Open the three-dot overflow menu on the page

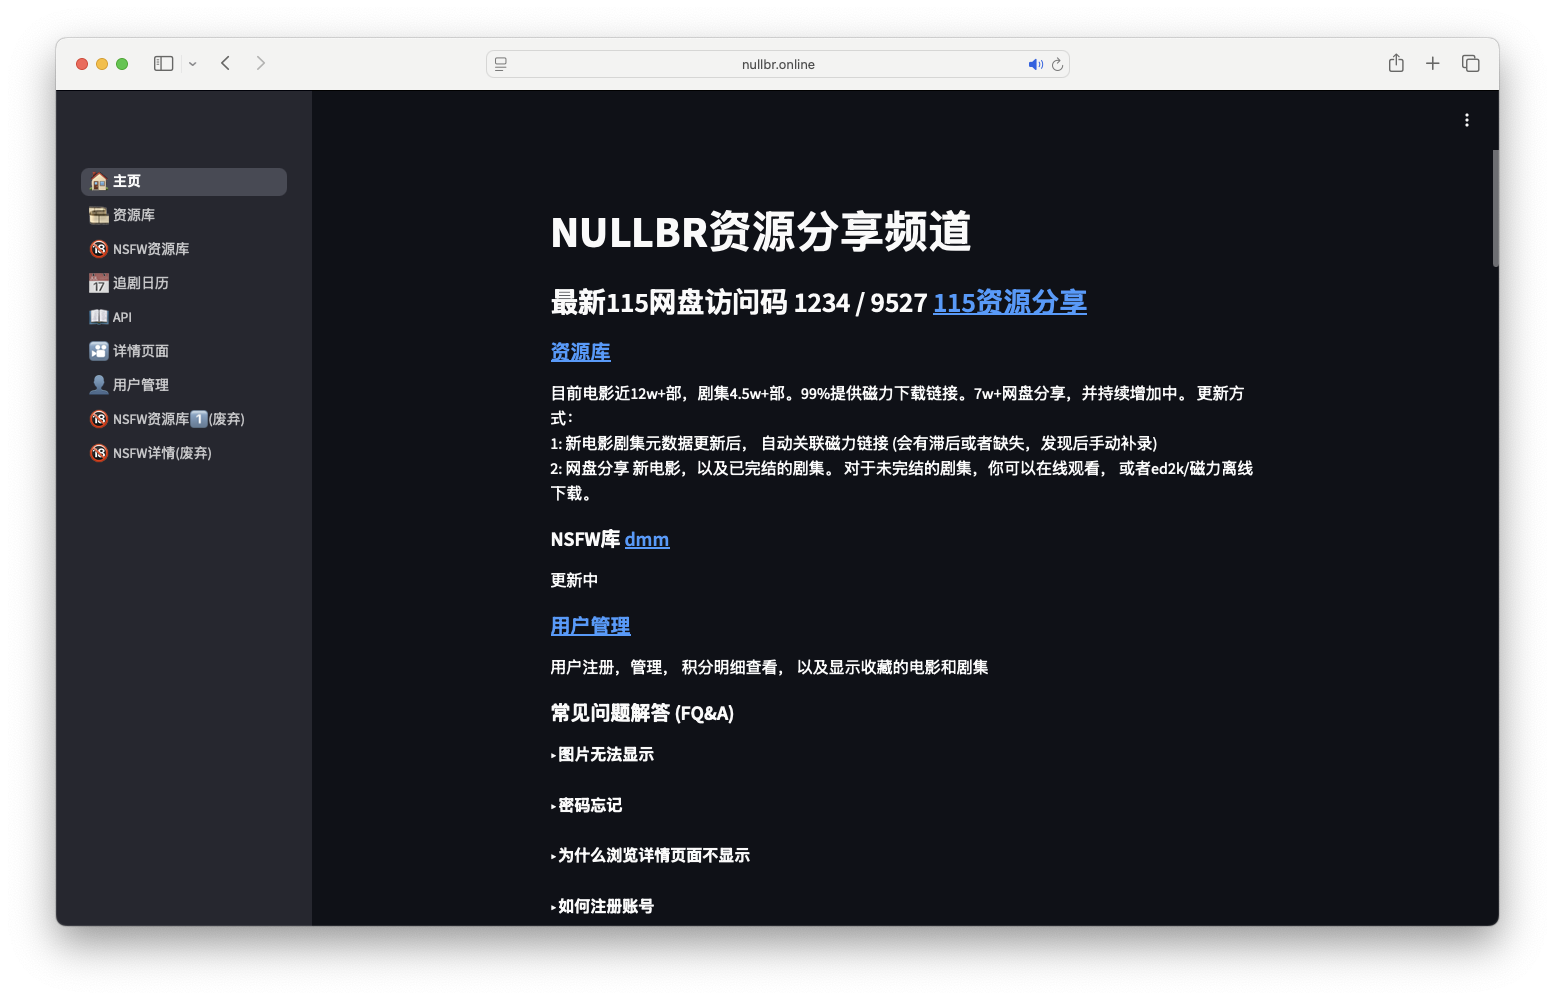(x=1466, y=119)
